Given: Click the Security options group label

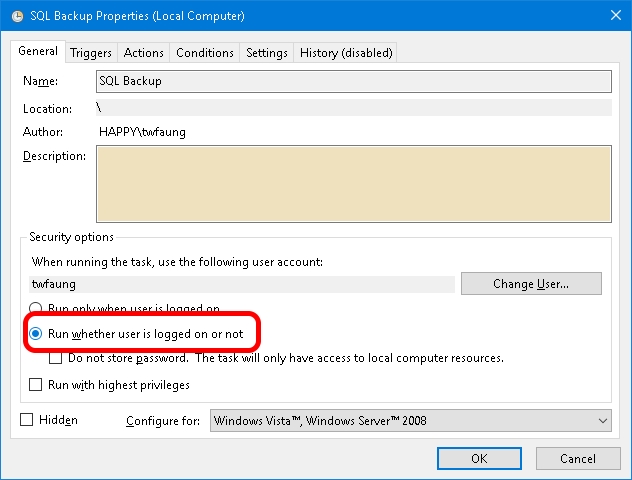Looking at the screenshot, I should [x=71, y=237].
